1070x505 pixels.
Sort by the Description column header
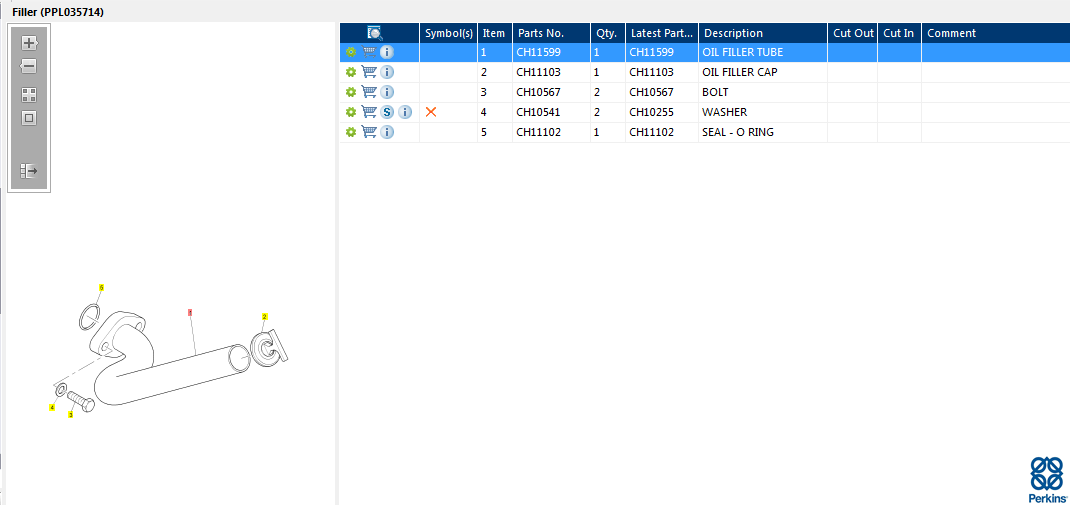point(763,33)
